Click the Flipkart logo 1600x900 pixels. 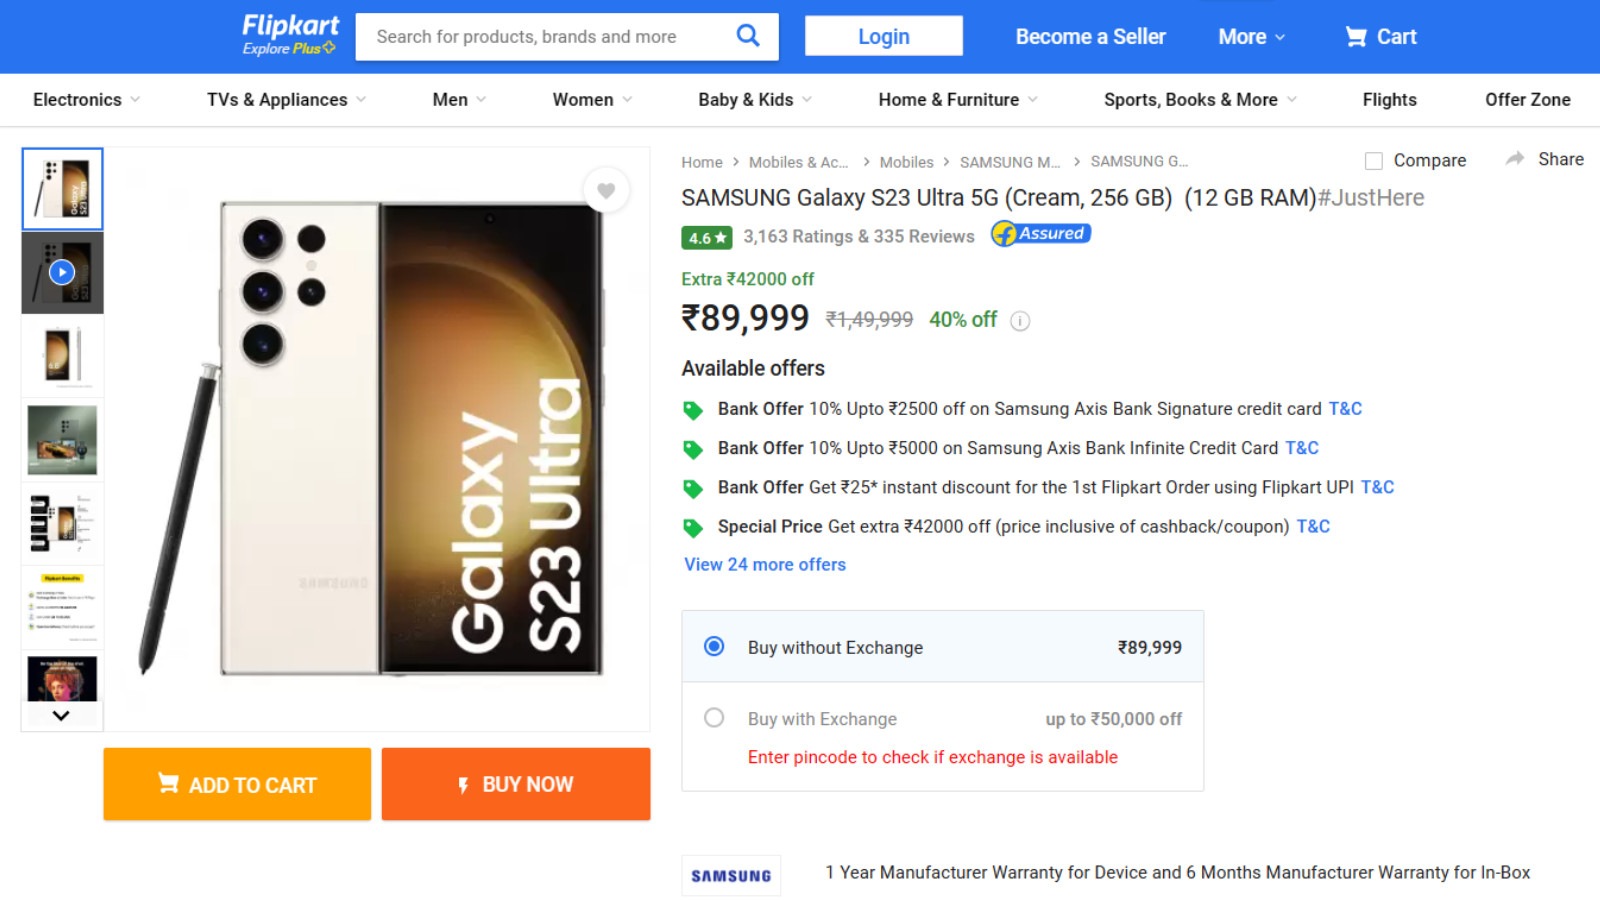(x=288, y=27)
